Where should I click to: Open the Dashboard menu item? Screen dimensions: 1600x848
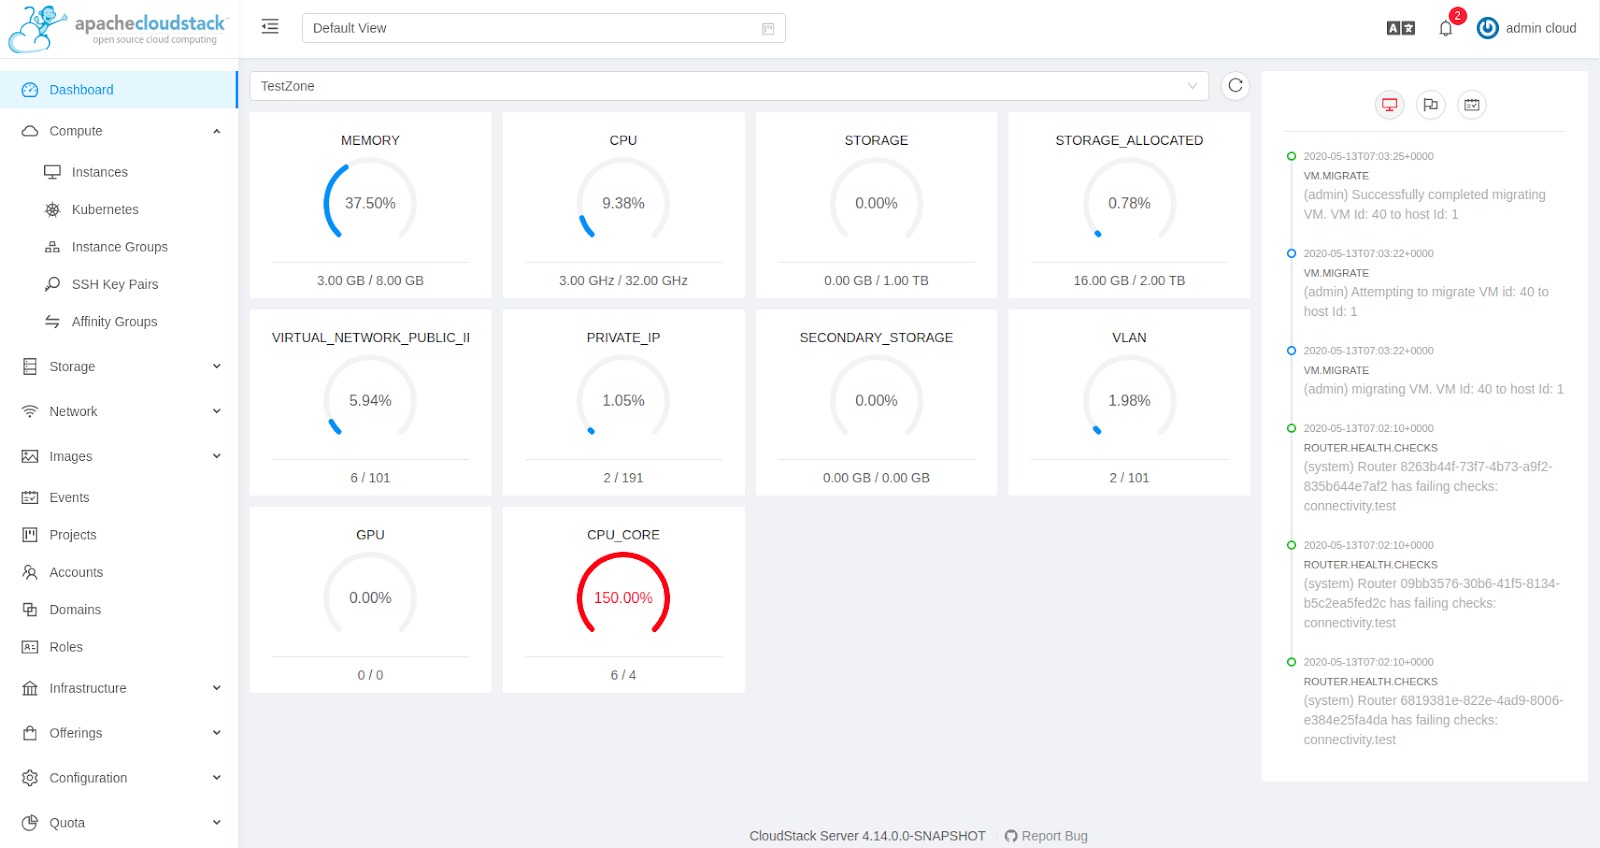click(x=119, y=90)
